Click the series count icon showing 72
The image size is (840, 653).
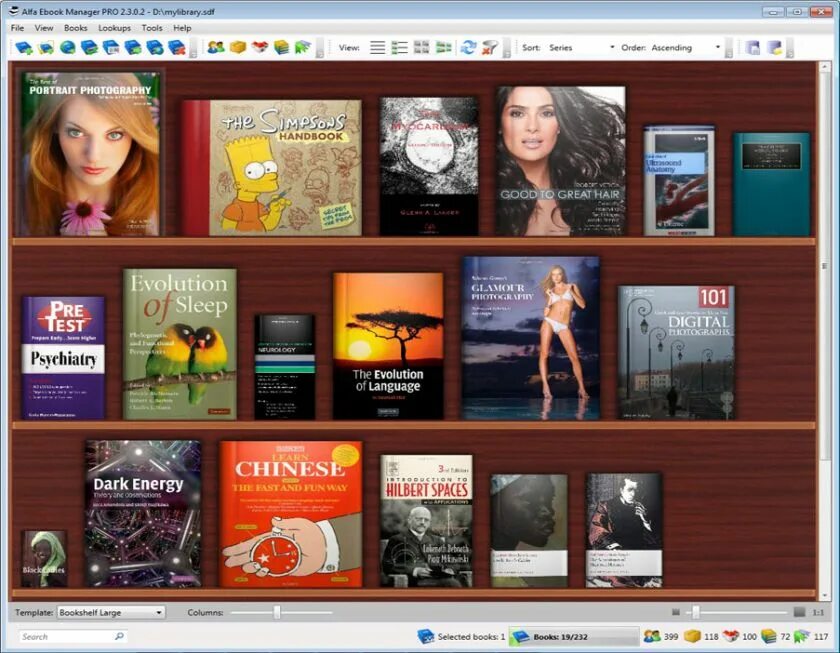[x=769, y=636]
